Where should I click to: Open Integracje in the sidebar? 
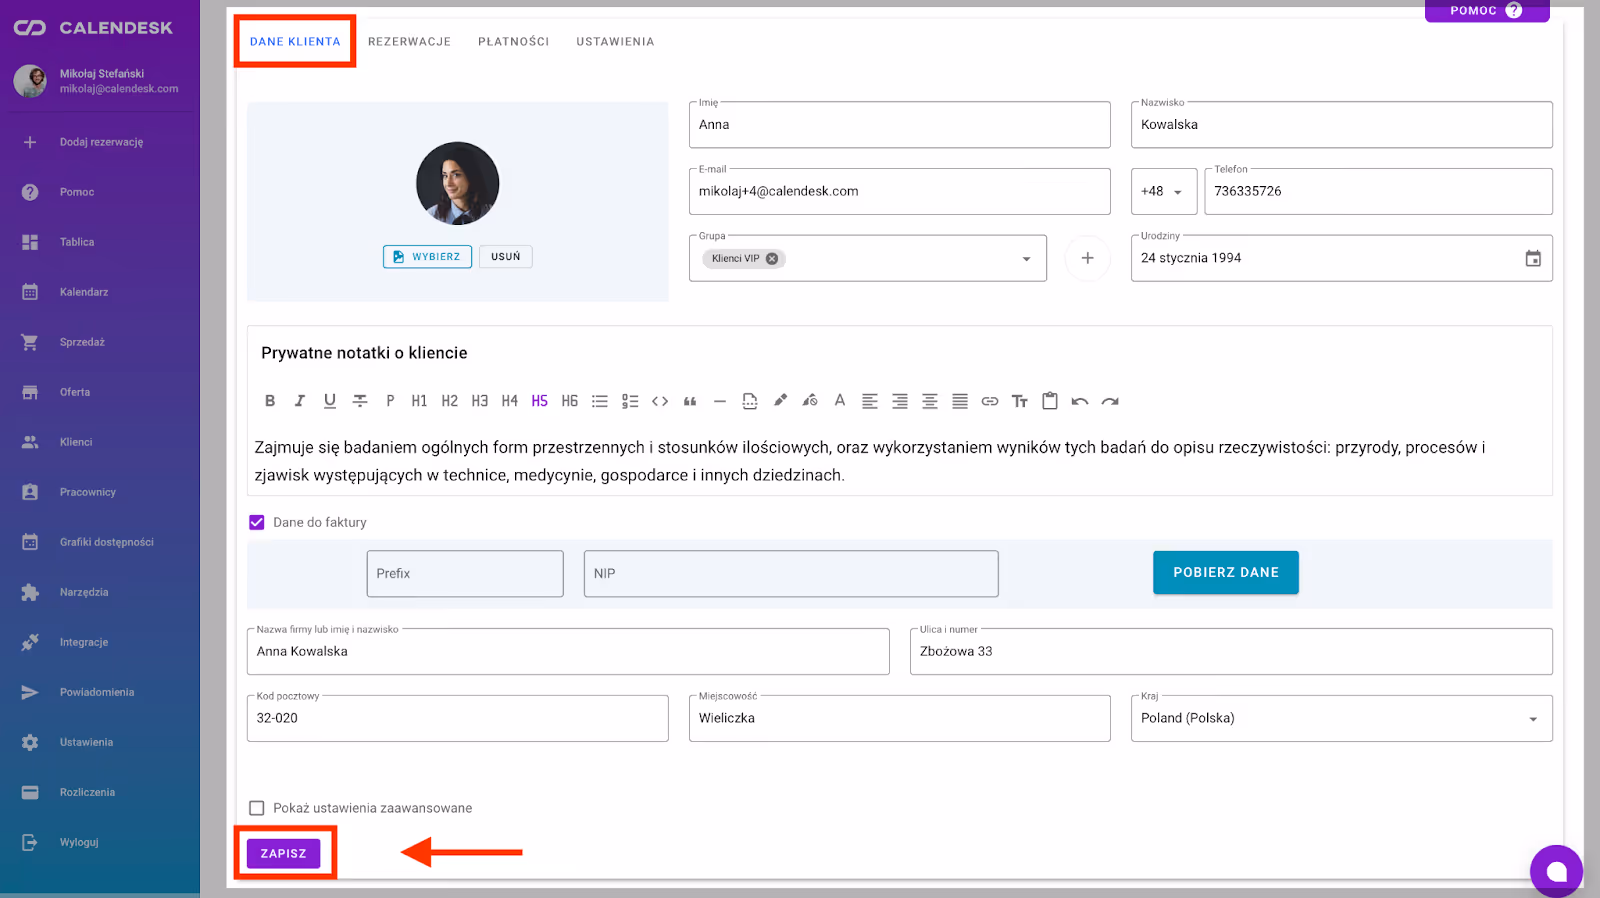[x=100, y=642]
